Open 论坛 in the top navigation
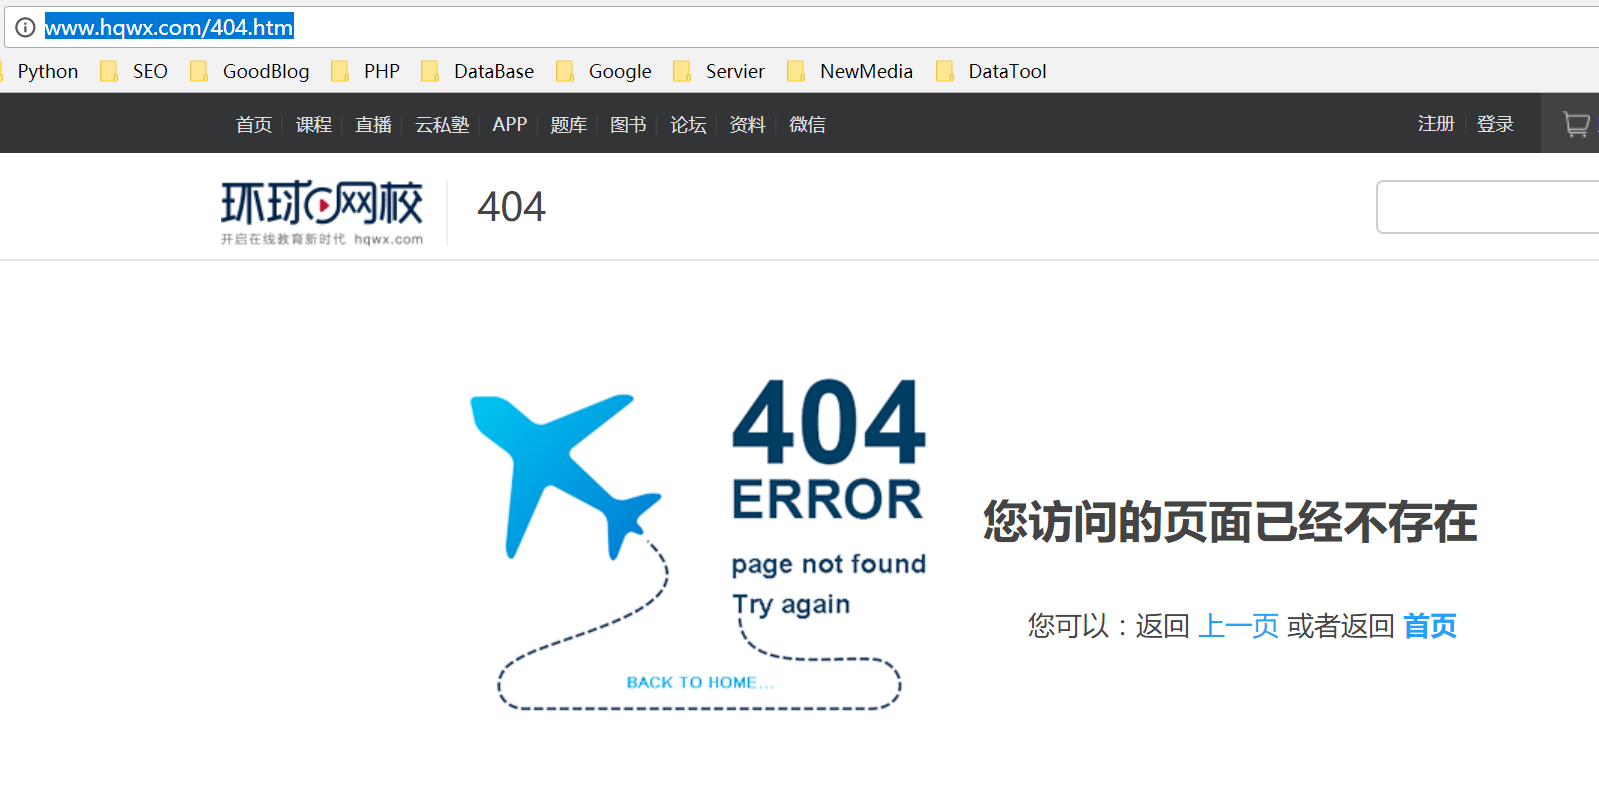 (689, 124)
